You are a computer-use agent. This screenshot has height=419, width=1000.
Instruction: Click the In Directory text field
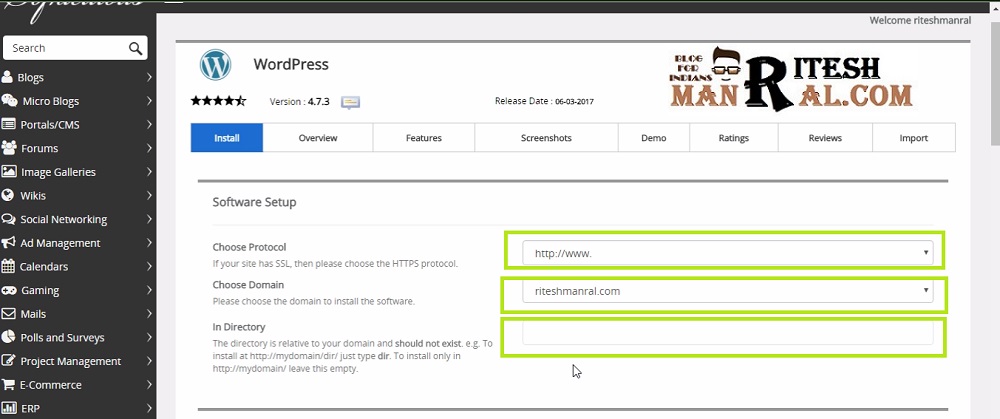728,333
